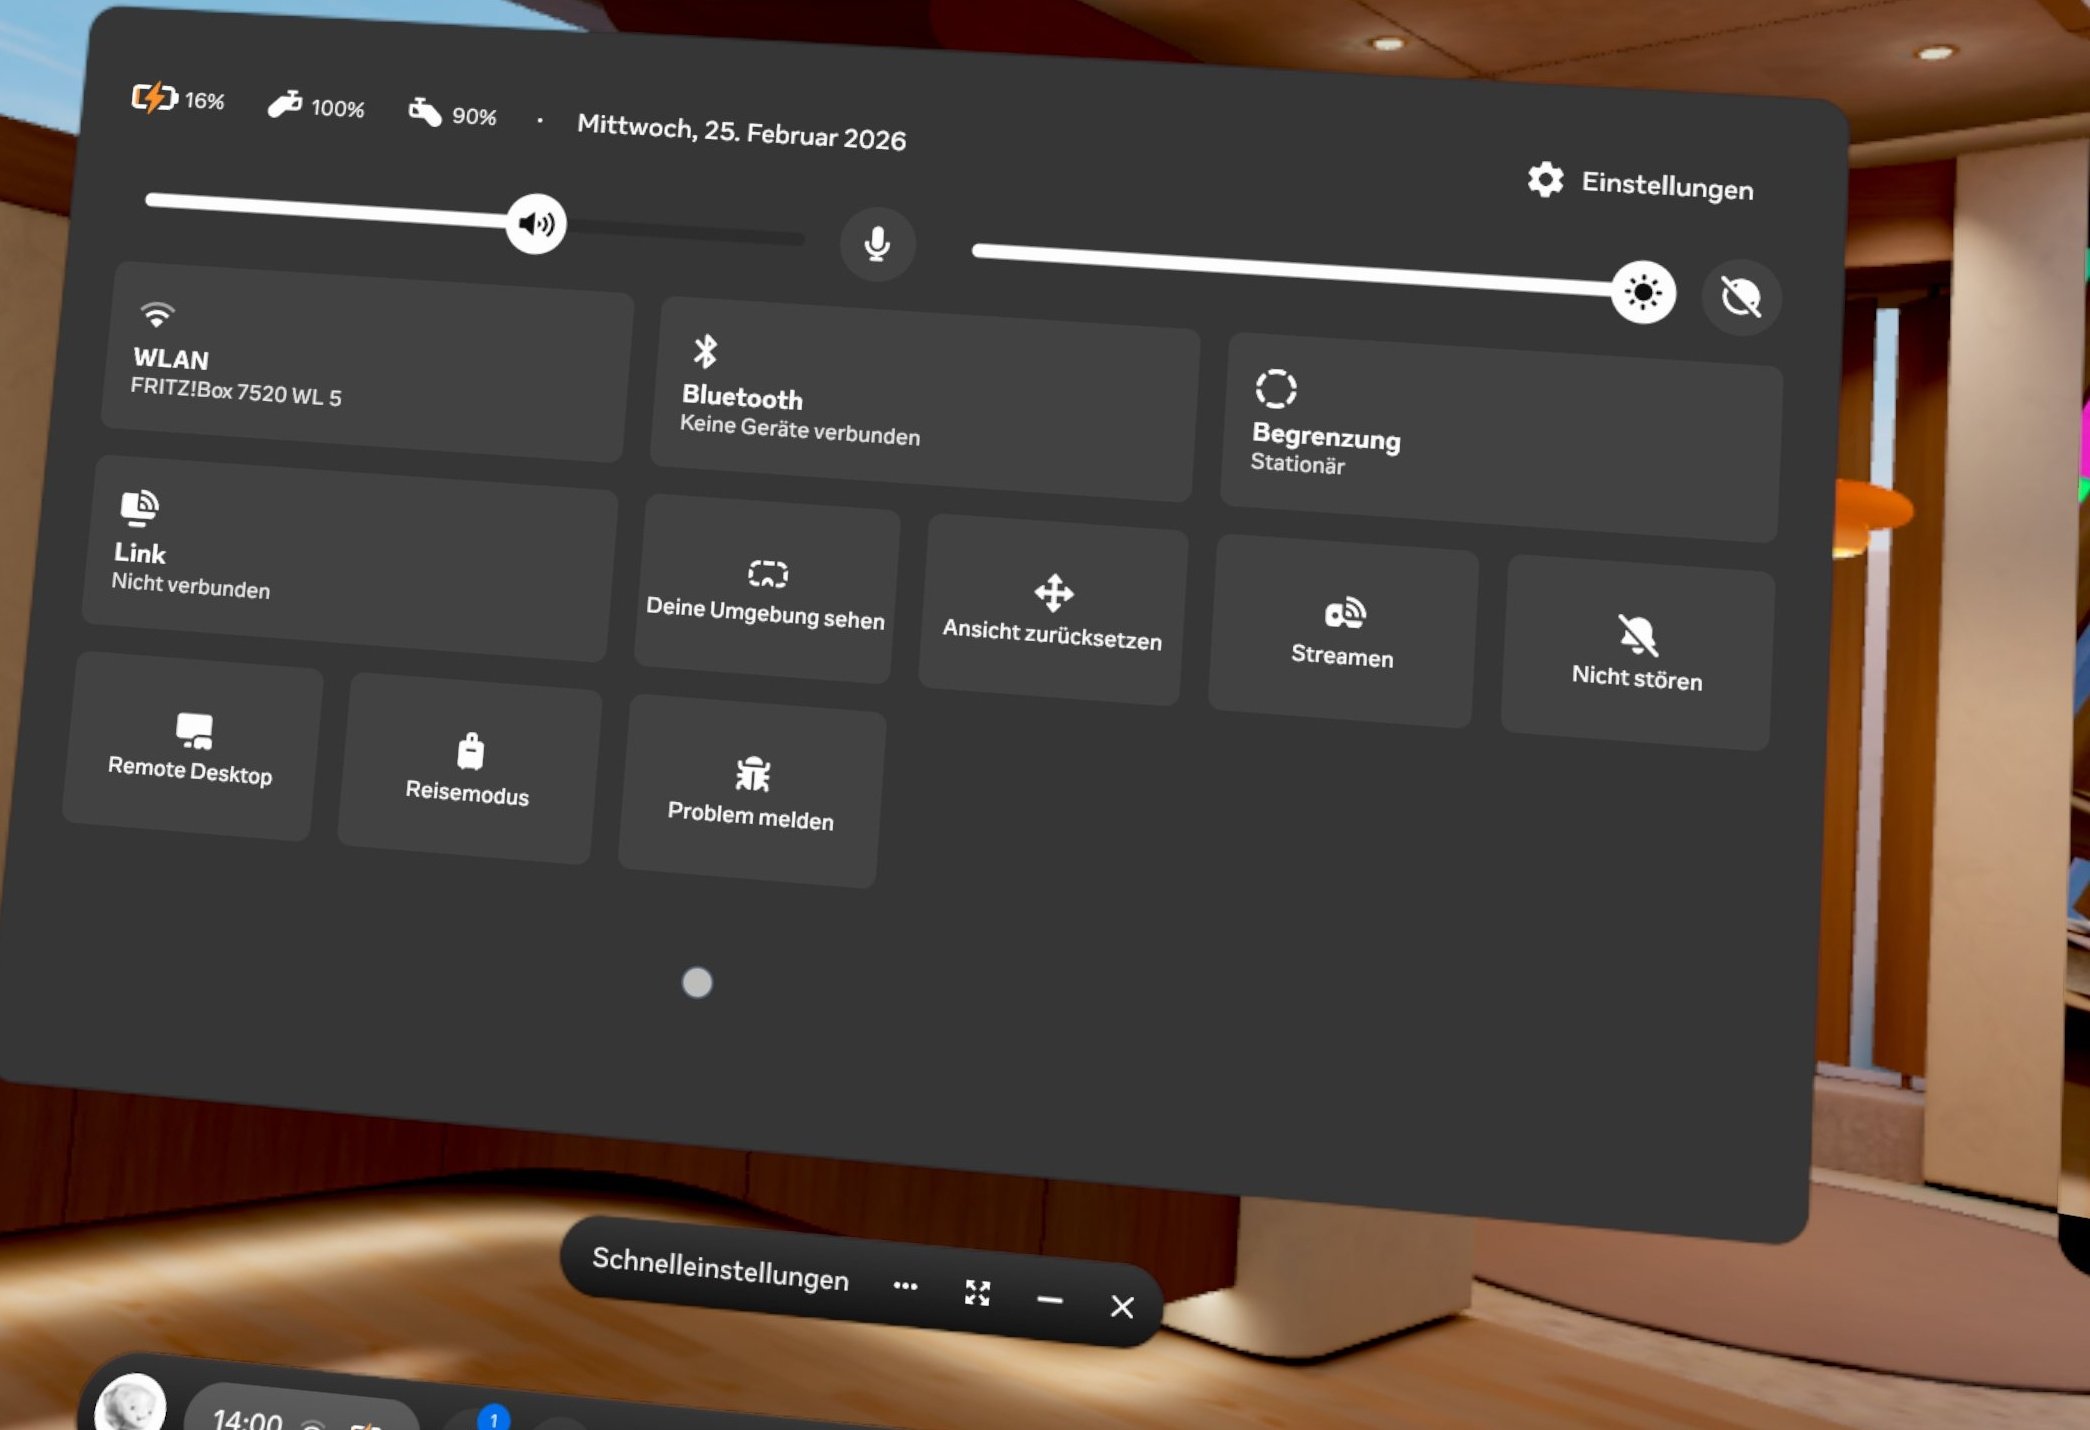The width and height of the screenshot is (2090, 1430).
Task: Open Remote Desktop tile
Action: 191,747
